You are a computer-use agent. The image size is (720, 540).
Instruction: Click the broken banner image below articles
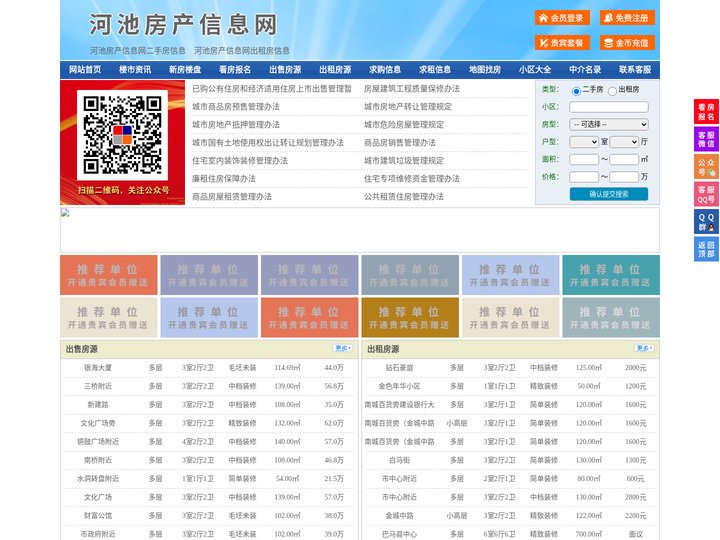pos(360,230)
